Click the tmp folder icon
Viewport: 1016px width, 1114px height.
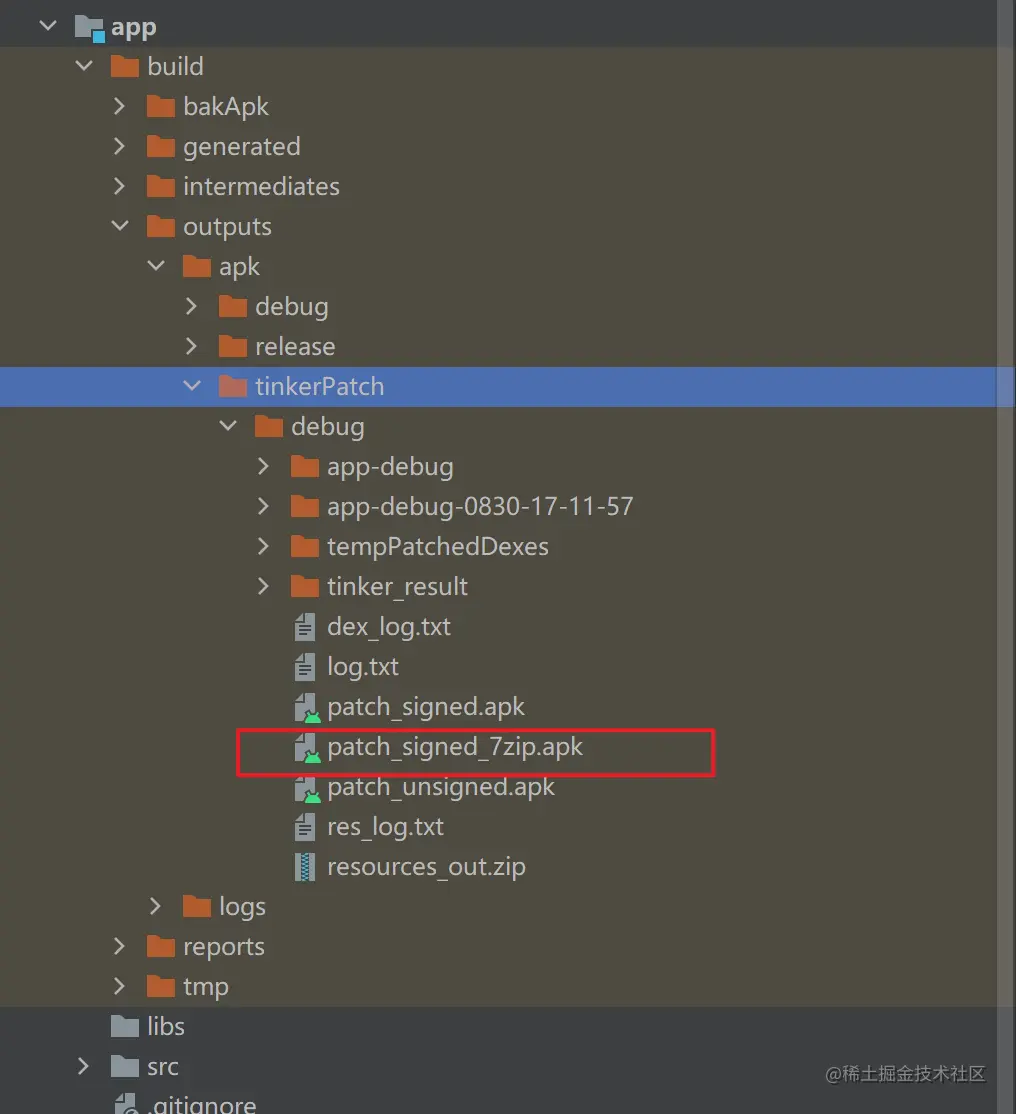tap(161, 986)
